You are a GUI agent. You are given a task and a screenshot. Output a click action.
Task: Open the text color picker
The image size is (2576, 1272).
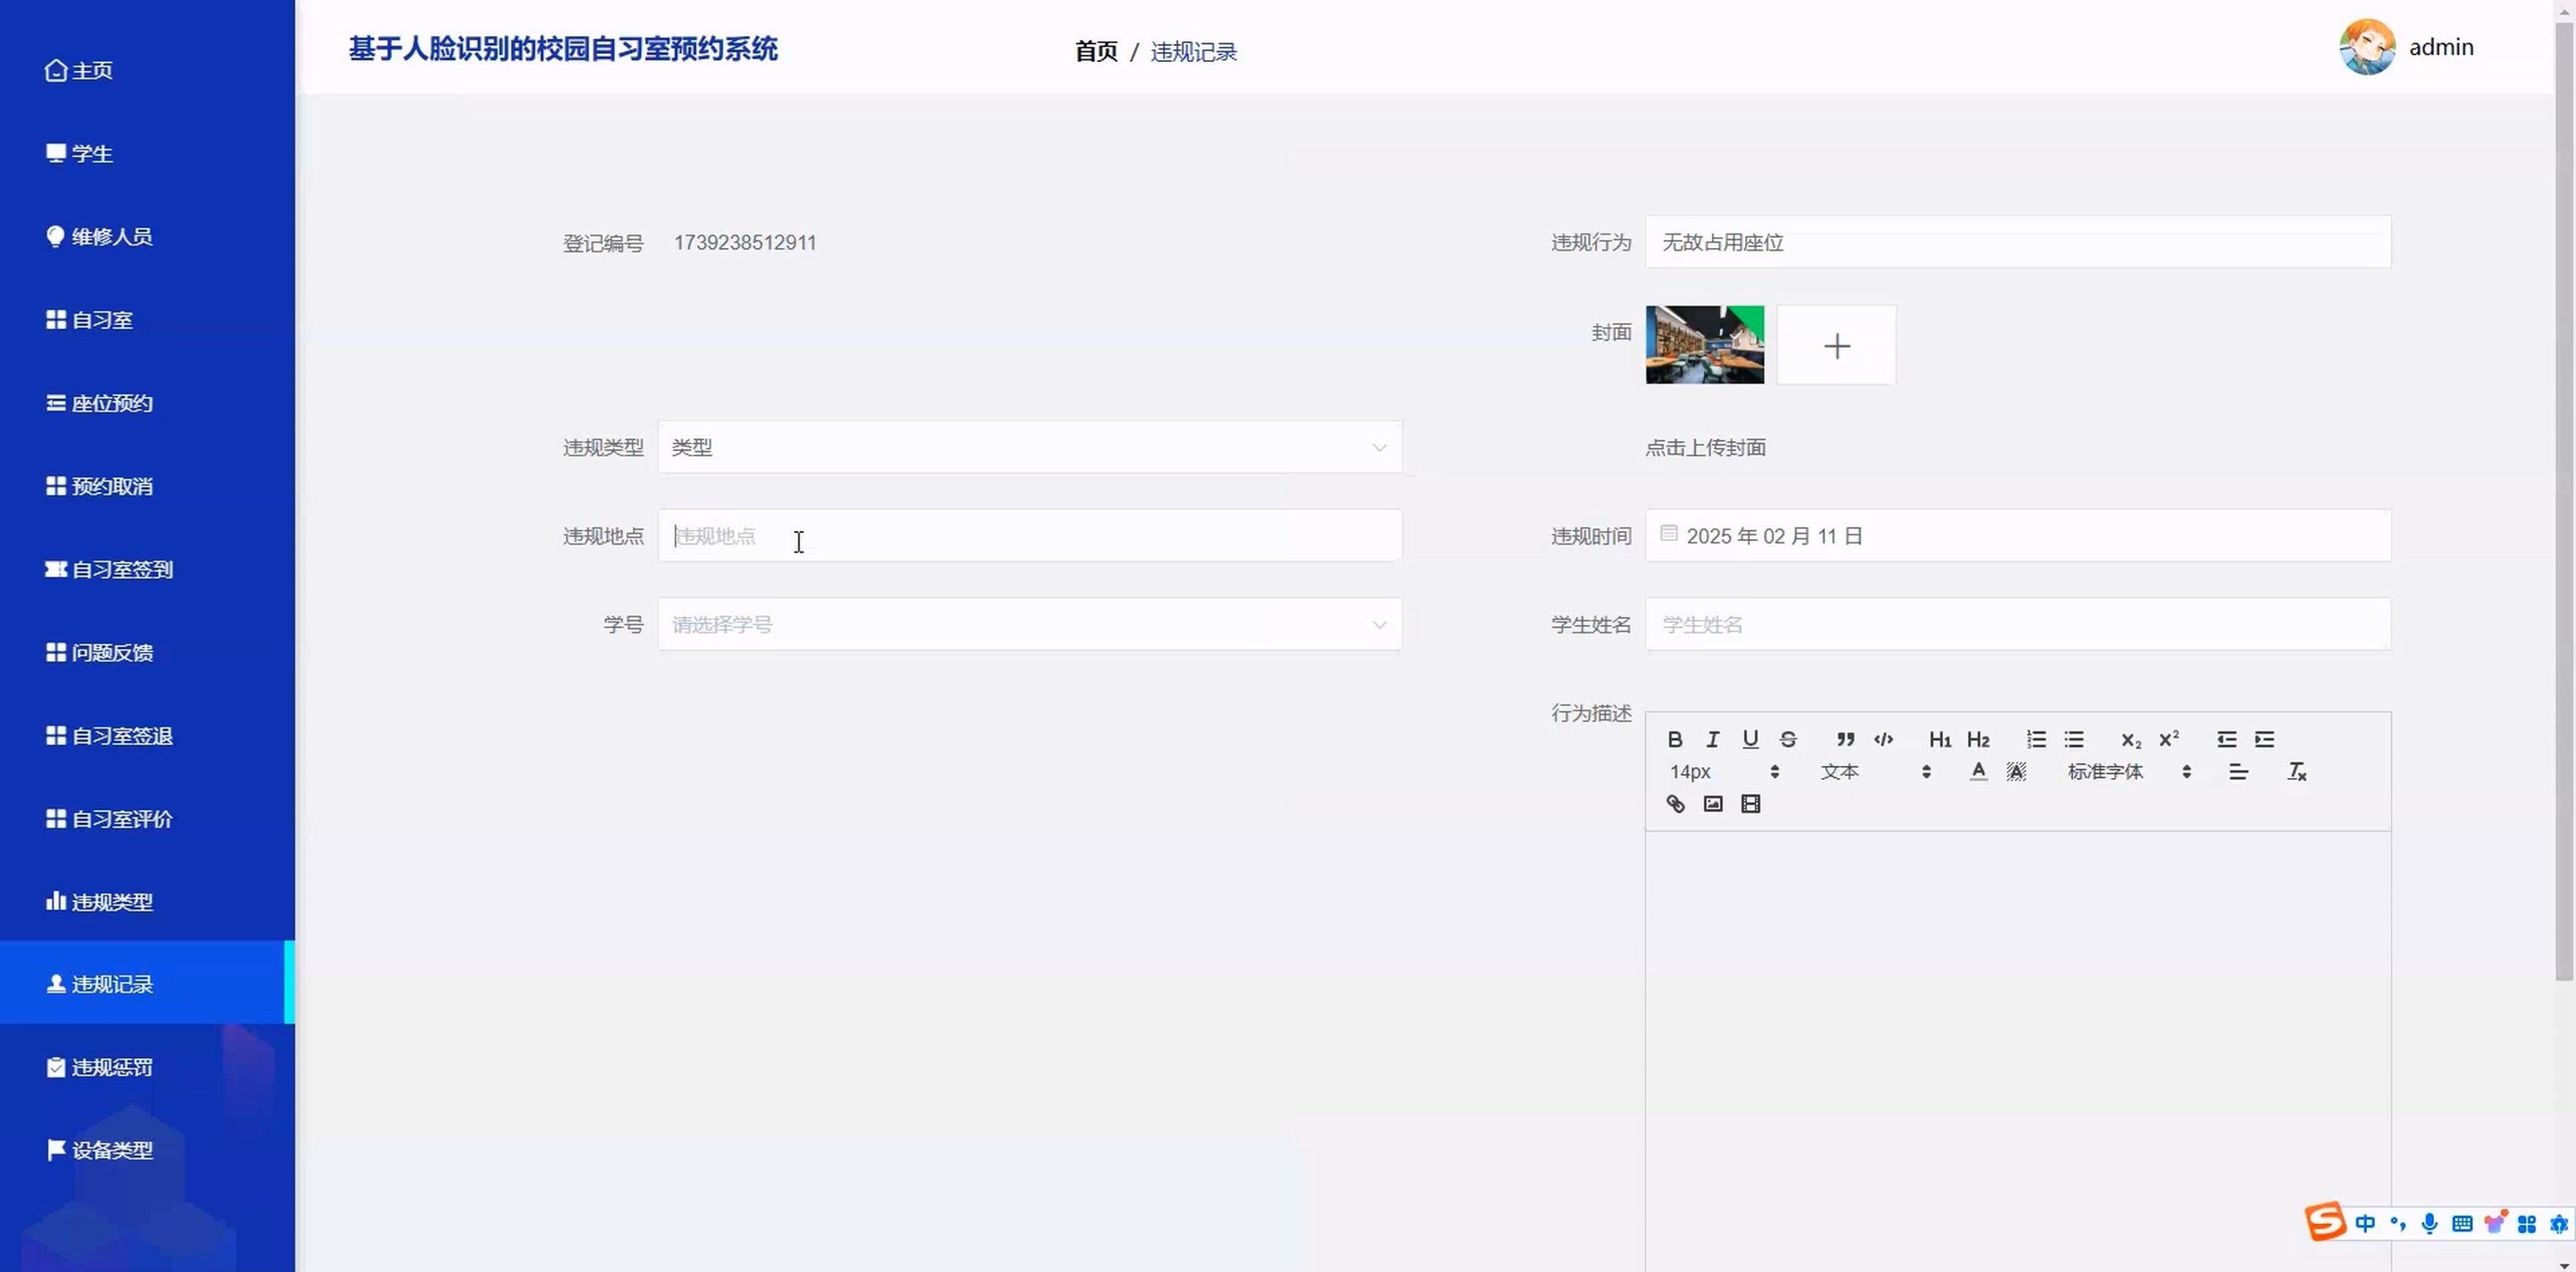pos(1977,772)
